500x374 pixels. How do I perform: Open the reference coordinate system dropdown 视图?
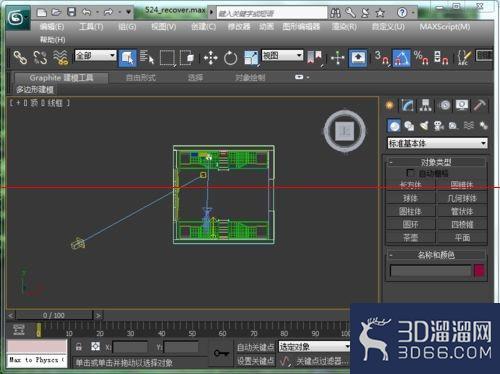tap(282, 55)
